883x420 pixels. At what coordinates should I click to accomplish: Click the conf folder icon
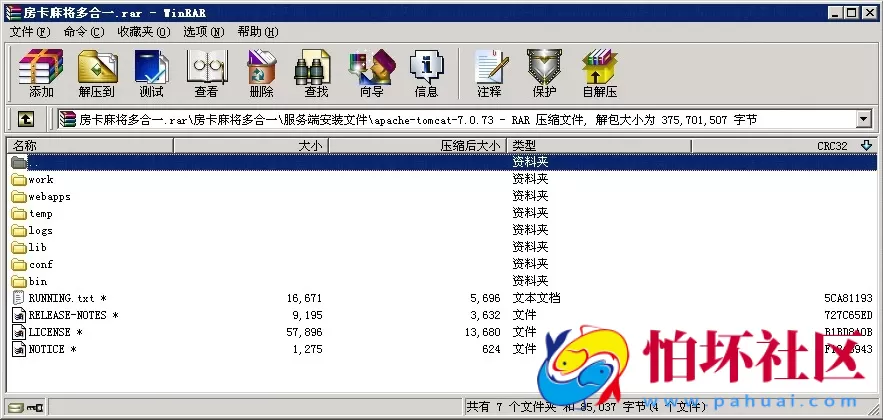click(19, 264)
